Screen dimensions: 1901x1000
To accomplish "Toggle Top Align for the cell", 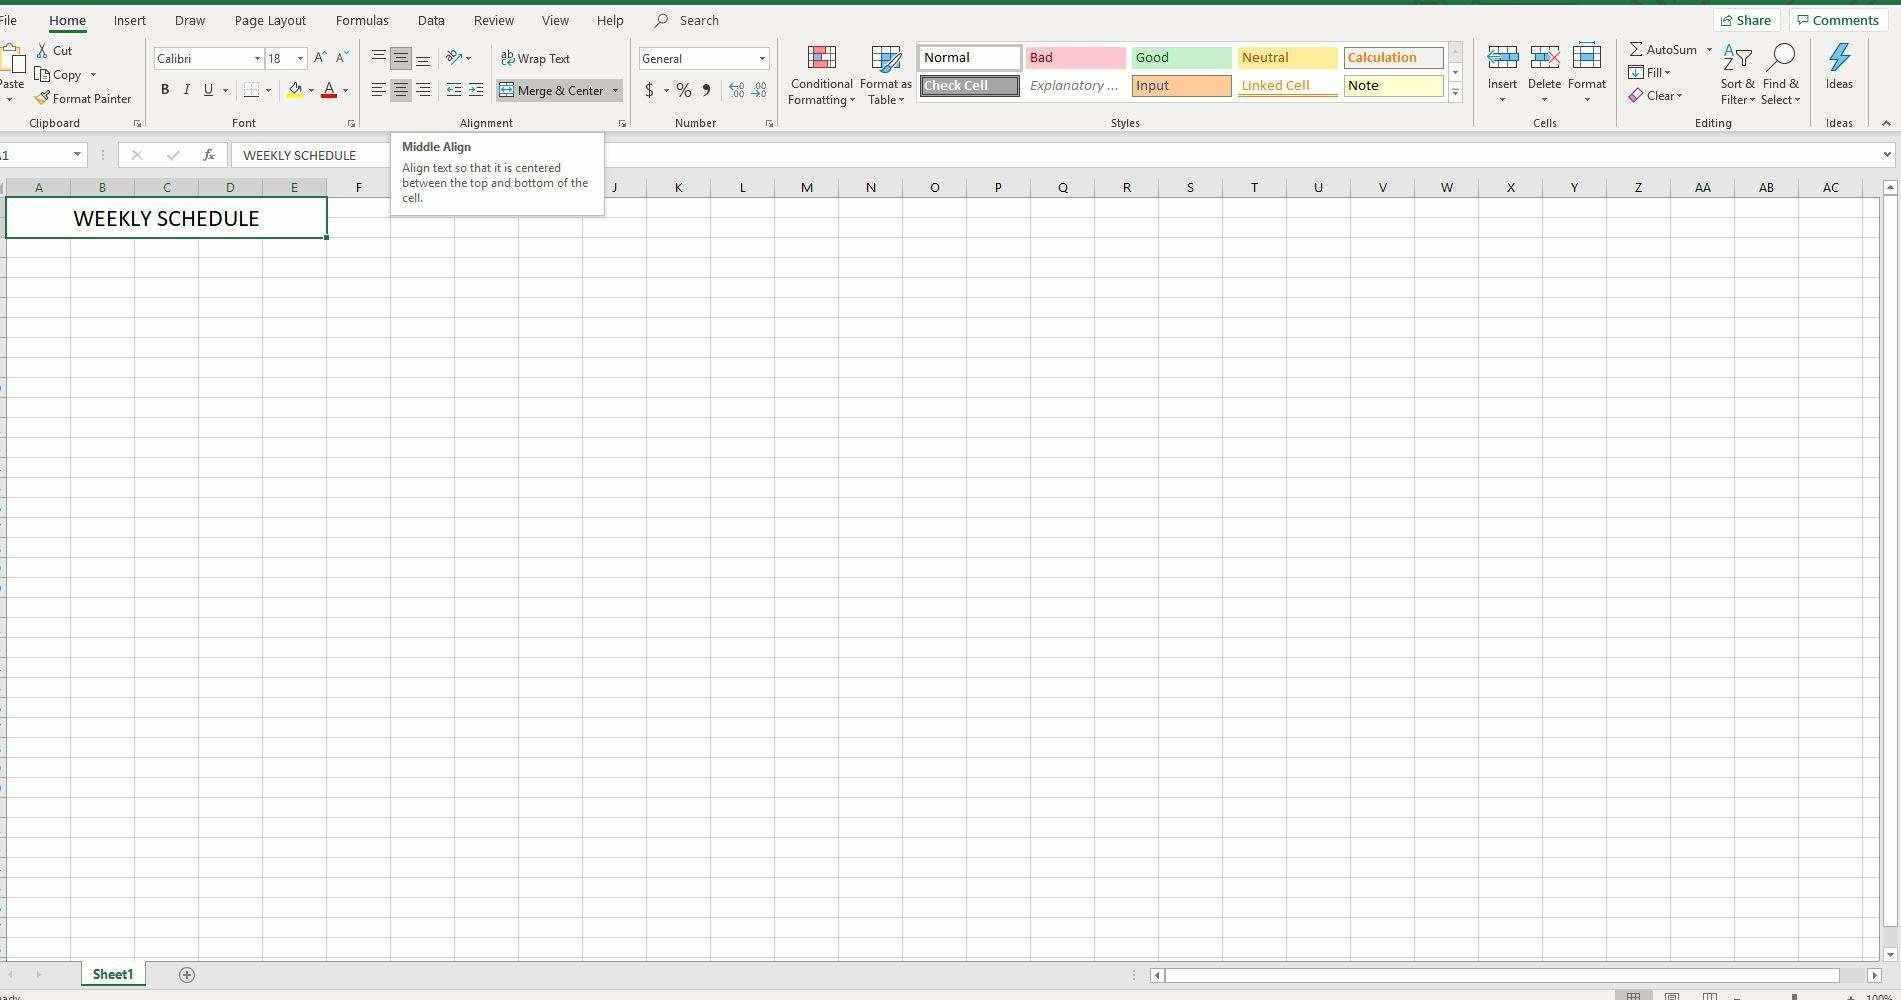I will (378, 58).
